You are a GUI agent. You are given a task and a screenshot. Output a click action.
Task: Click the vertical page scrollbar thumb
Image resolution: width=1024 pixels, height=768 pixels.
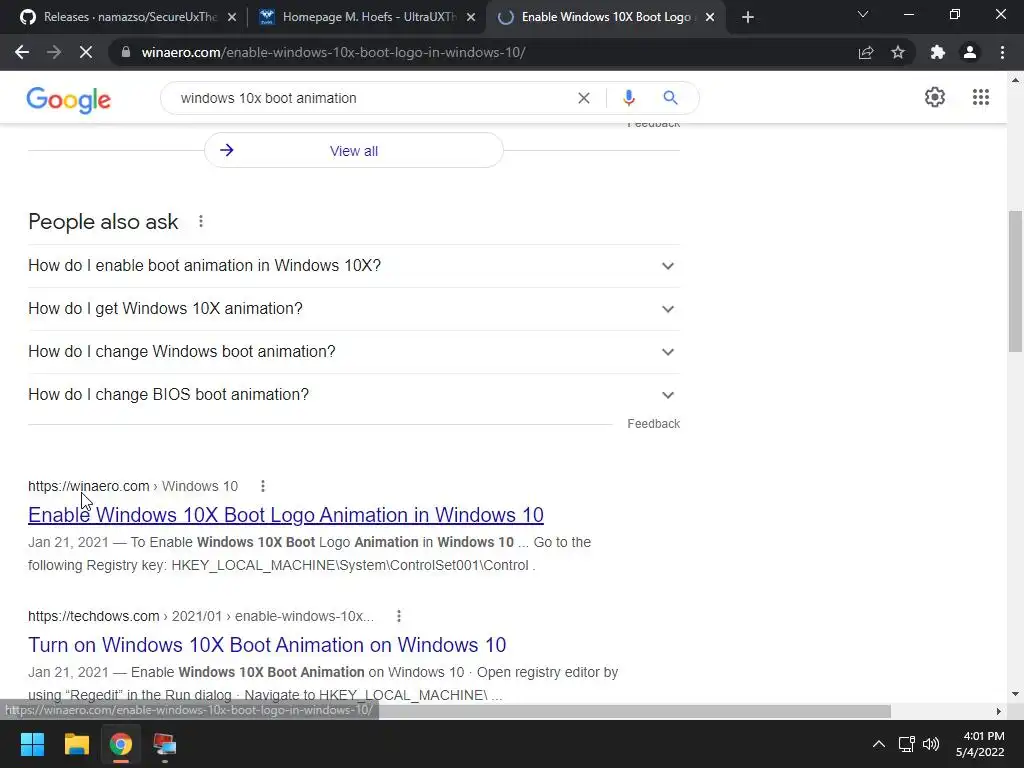point(1015,281)
